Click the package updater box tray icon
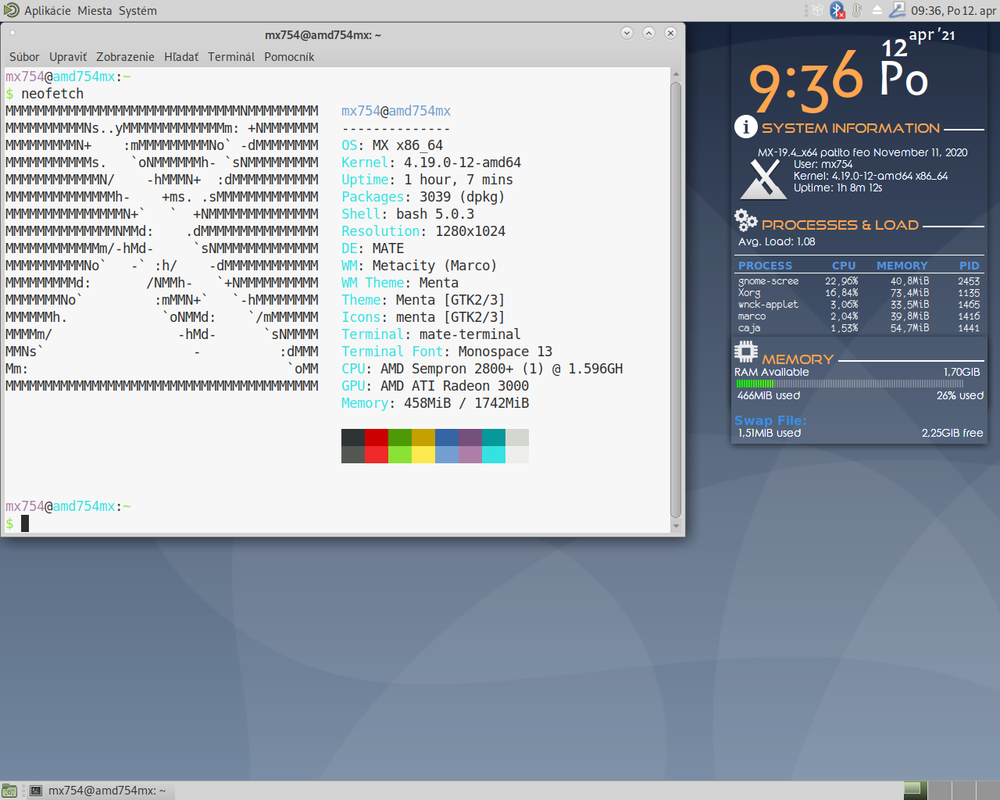The height and width of the screenshot is (800, 1000). coord(817,10)
